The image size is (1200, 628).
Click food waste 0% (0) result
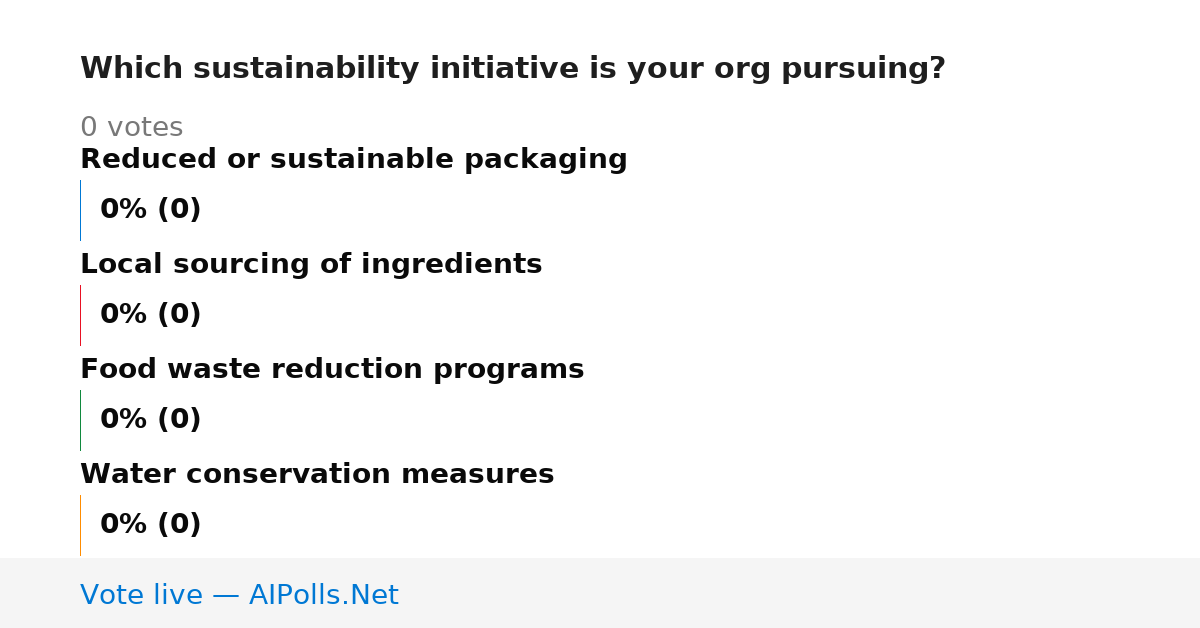coord(150,420)
